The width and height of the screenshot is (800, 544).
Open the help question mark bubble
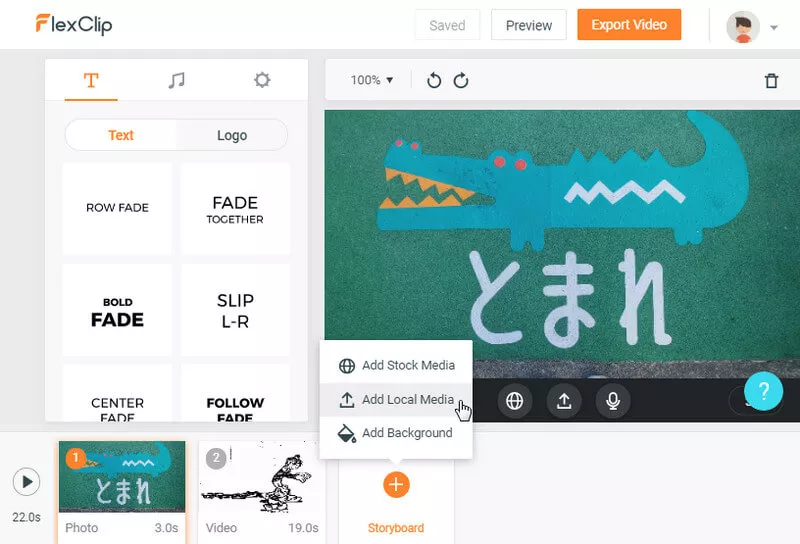point(763,391)
